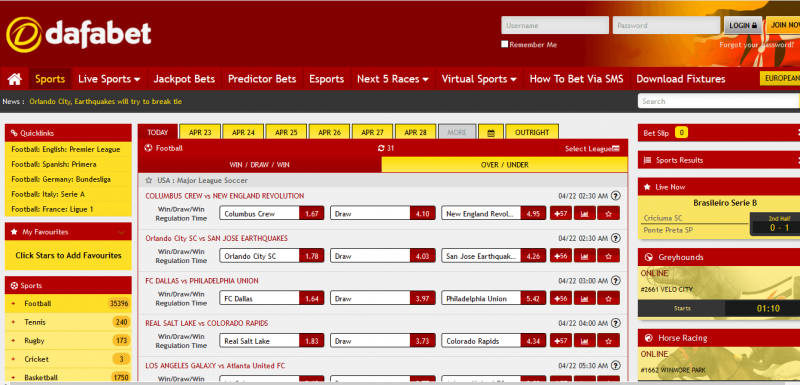This screenshot has height=385, width=800.
Task: Show +56 more markets for FC Dallas match
Action: [x=561, y=298]
